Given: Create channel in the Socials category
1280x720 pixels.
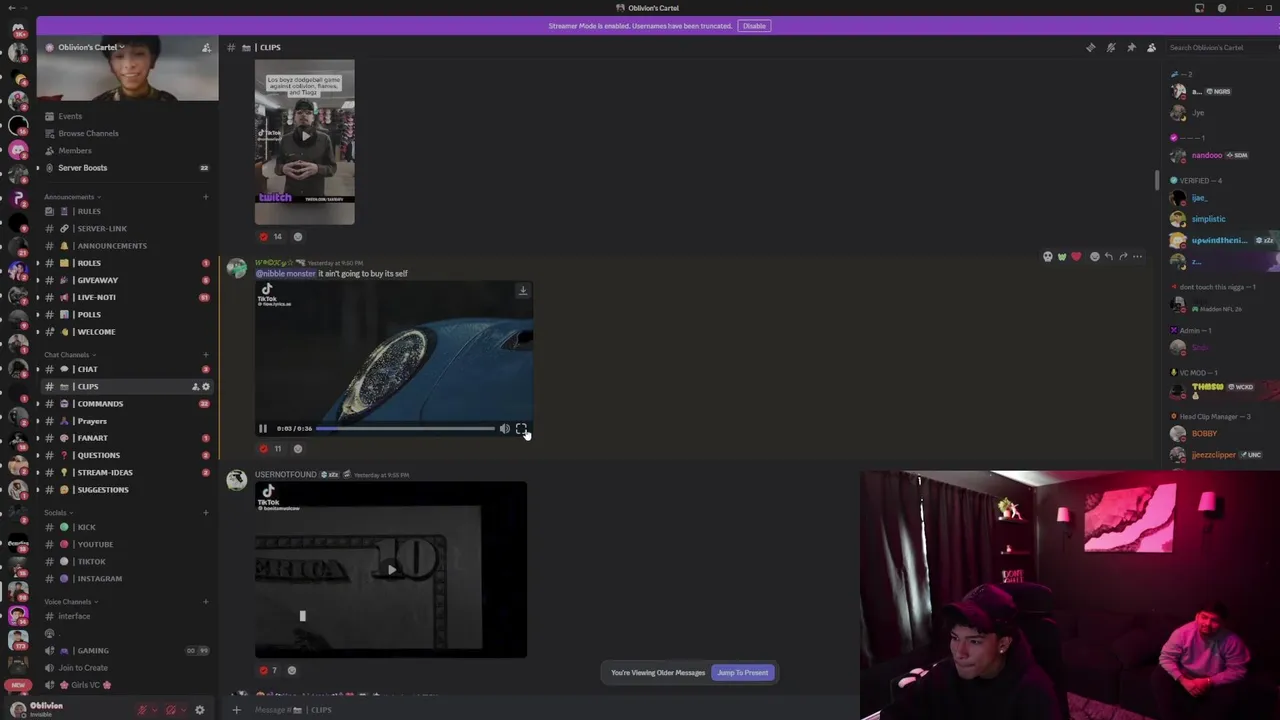Looking at the screenshot, I should (x=206, y=513).
